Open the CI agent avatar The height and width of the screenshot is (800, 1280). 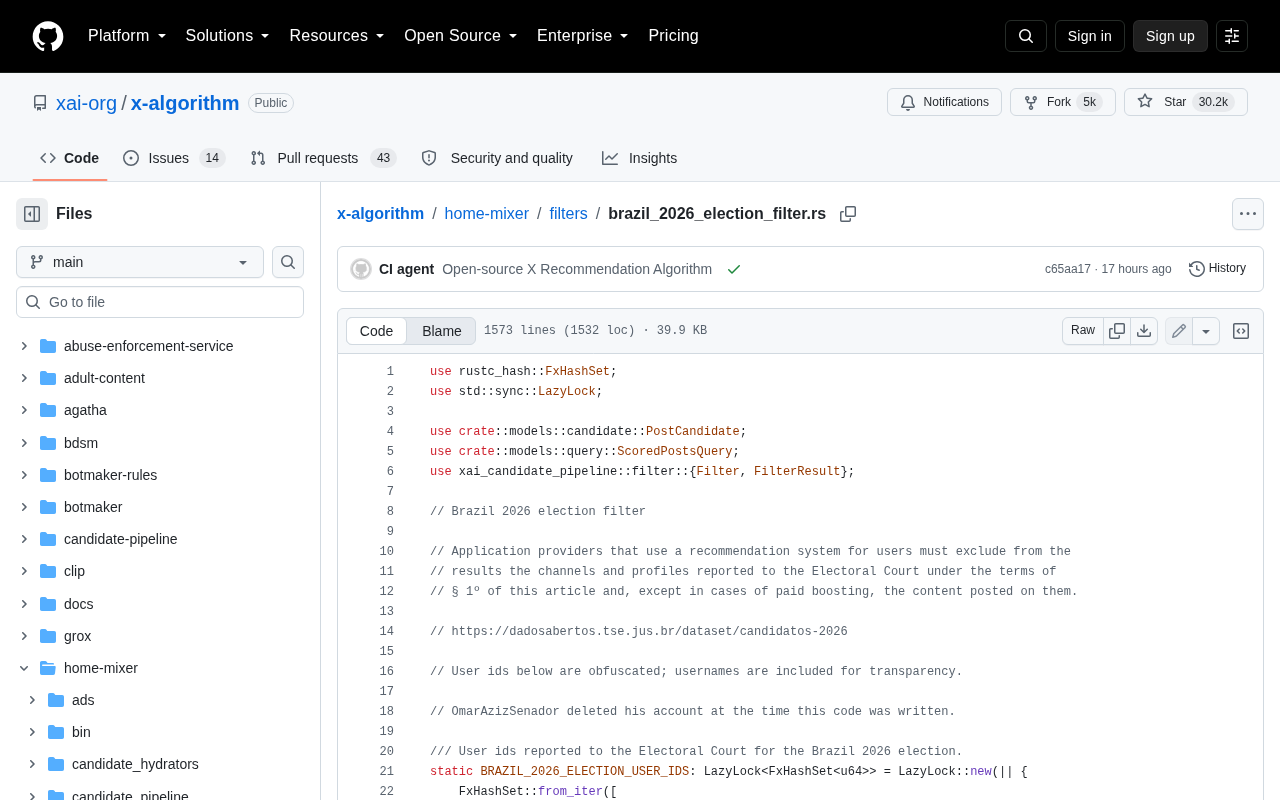point(361,269)
